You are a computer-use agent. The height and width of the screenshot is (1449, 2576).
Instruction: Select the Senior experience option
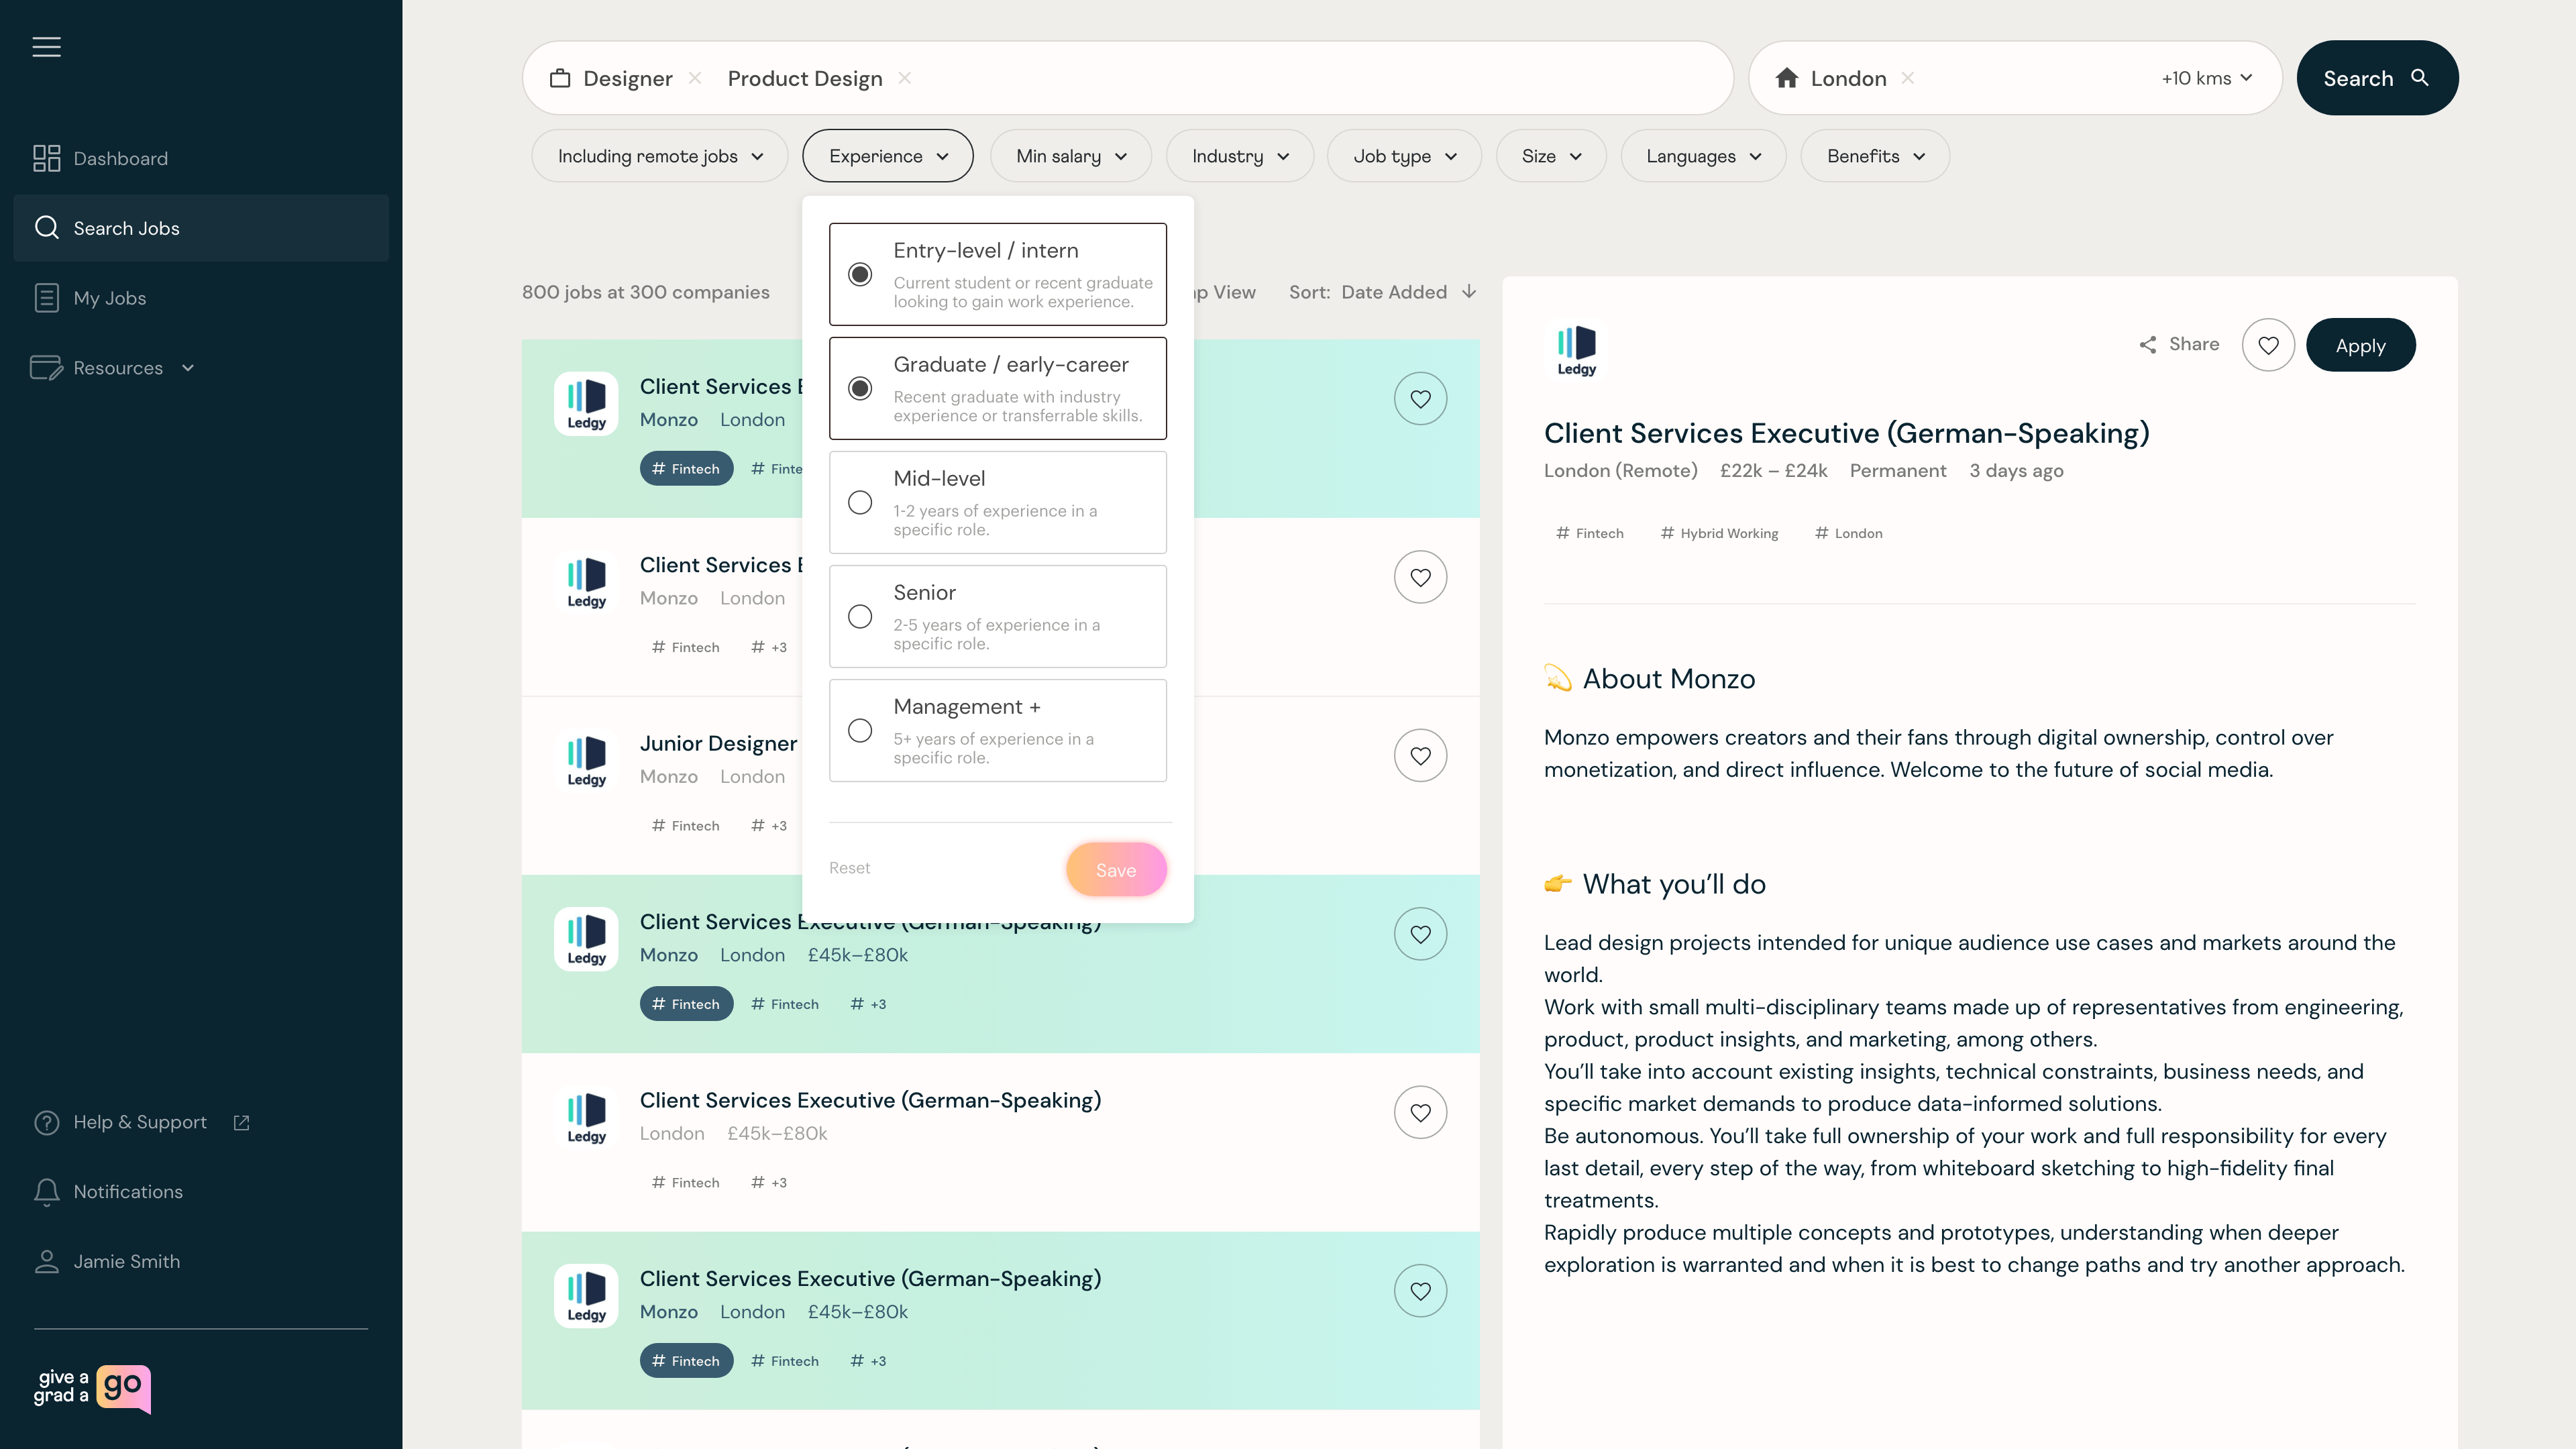pos(997,616)
